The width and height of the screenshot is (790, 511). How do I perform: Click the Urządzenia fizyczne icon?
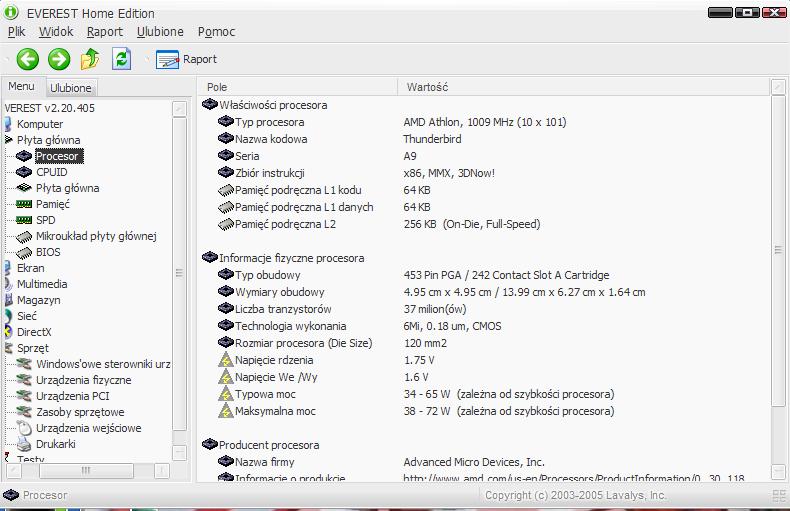click(24, 380)
